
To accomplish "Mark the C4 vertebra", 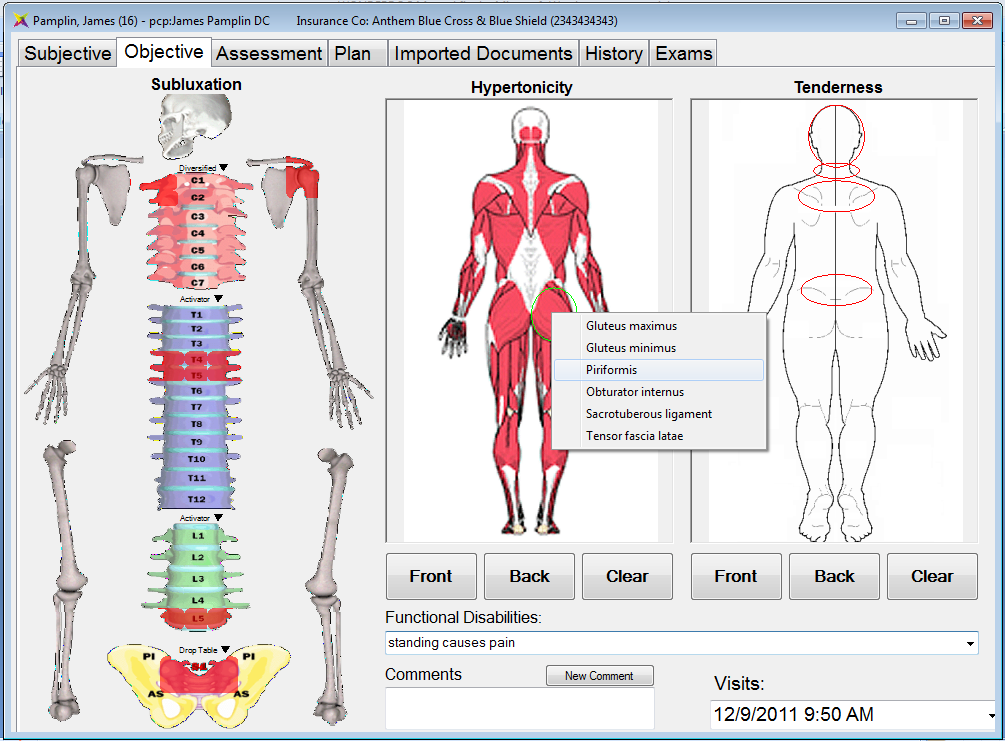I will pos(197,233).
